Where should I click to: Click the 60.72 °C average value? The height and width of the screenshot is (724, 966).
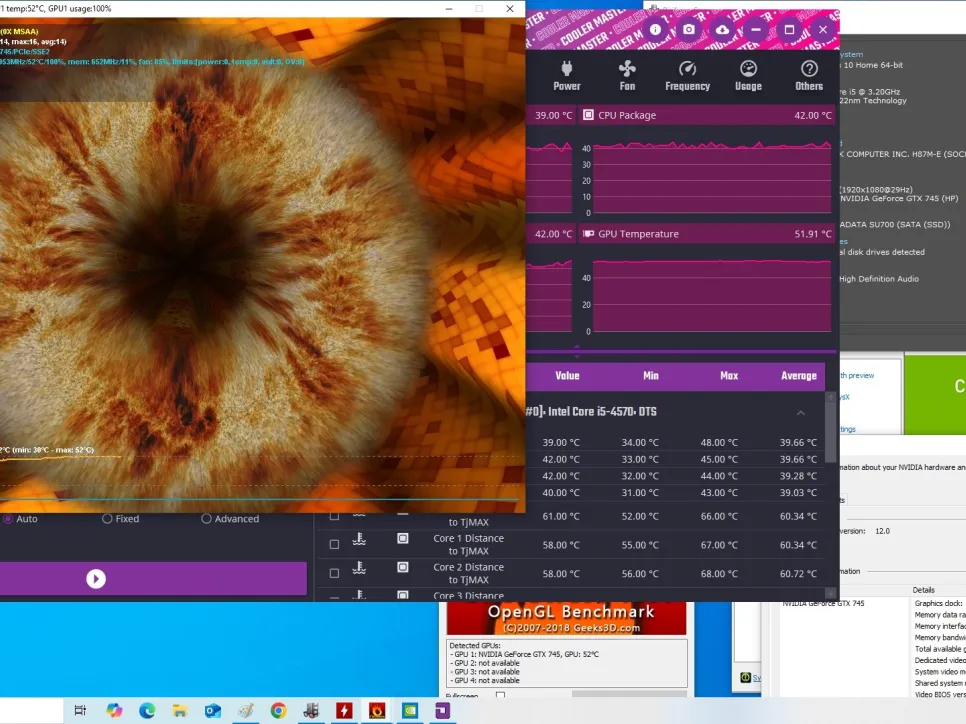[798, 574]
